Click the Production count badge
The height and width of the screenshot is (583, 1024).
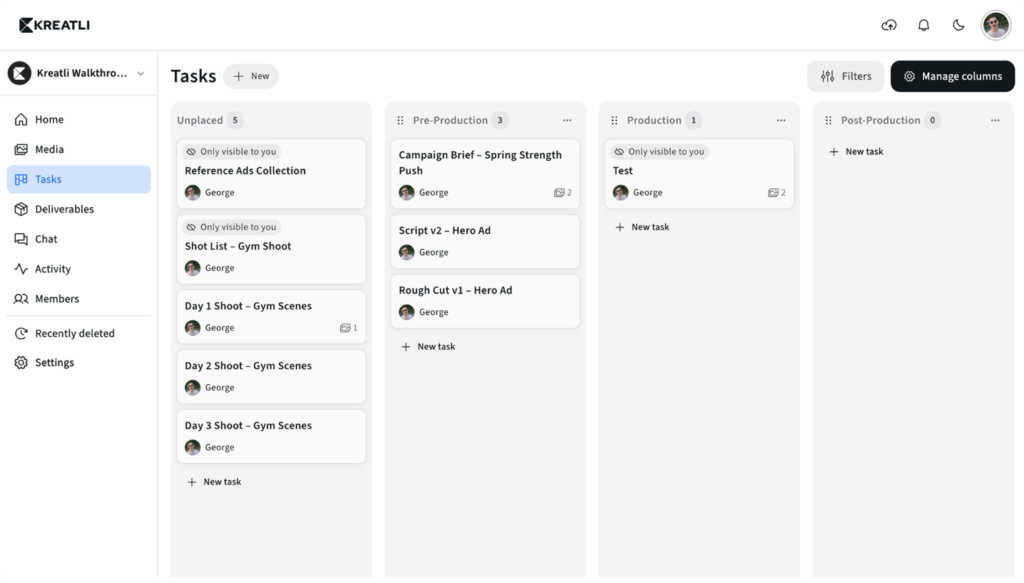[694, 120]
